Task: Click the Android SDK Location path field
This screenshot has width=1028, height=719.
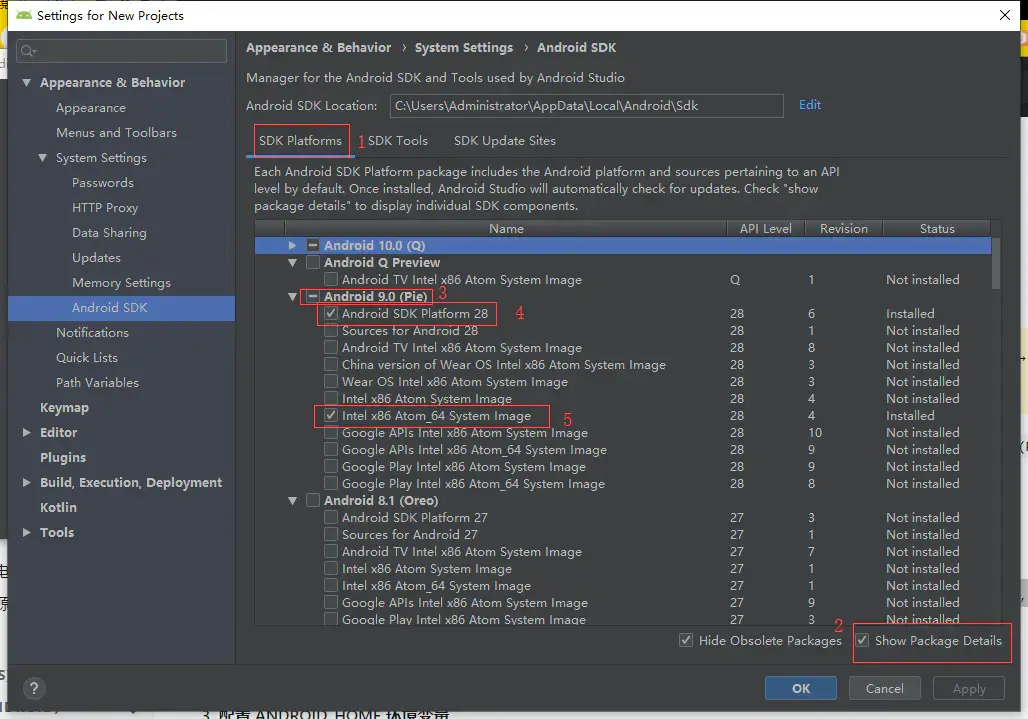Action: tap(586, 106)
